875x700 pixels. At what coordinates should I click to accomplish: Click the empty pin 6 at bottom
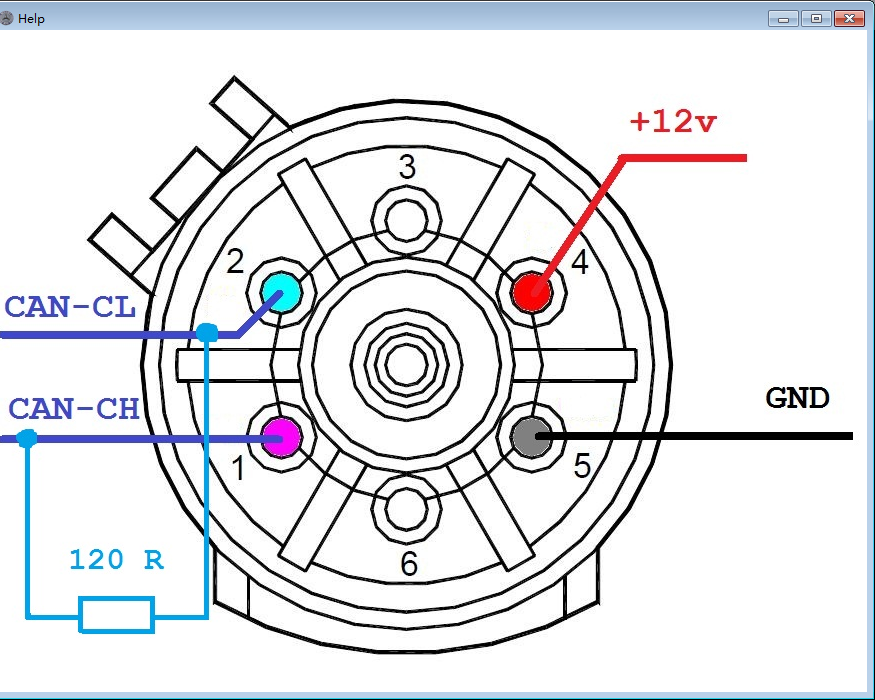click(x=406, y=509)
